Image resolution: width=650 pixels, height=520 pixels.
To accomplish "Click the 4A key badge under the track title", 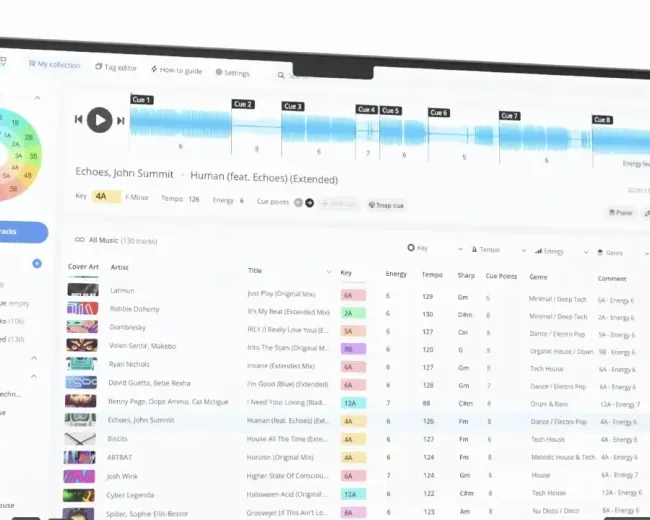I will [x=107, y=196].
